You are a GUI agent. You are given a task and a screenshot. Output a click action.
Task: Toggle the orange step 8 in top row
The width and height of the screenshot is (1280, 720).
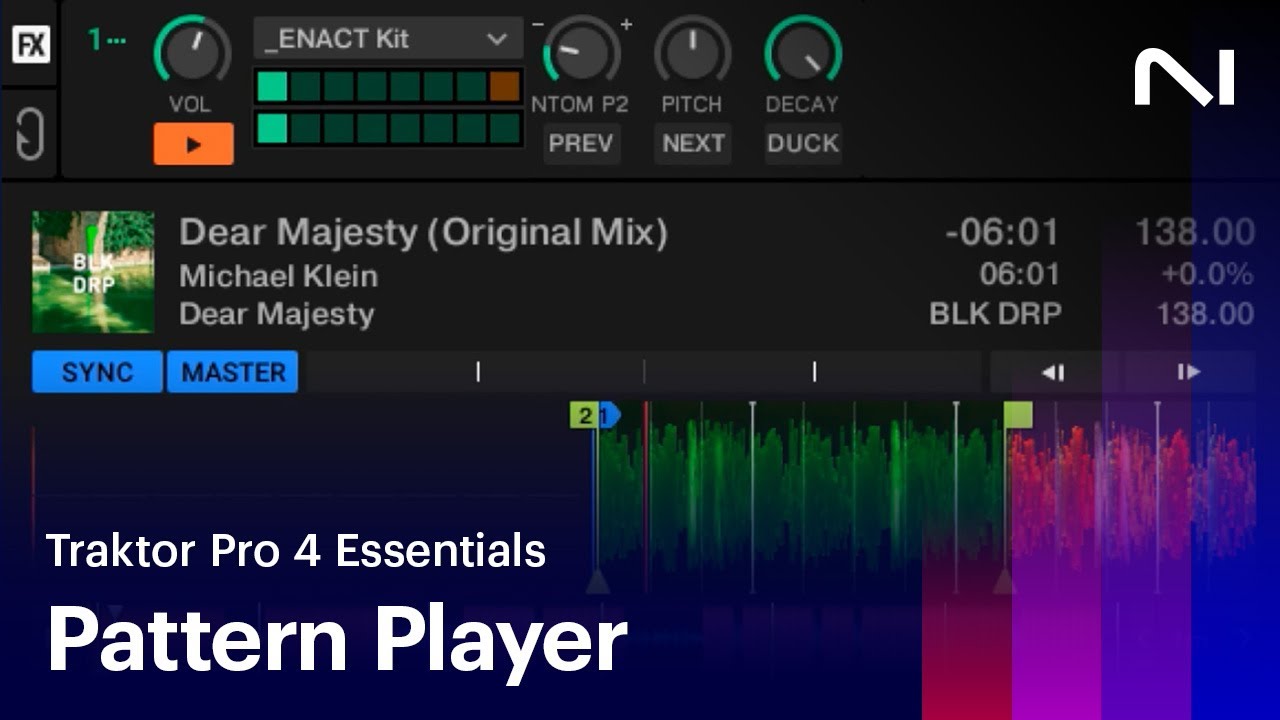505,87
